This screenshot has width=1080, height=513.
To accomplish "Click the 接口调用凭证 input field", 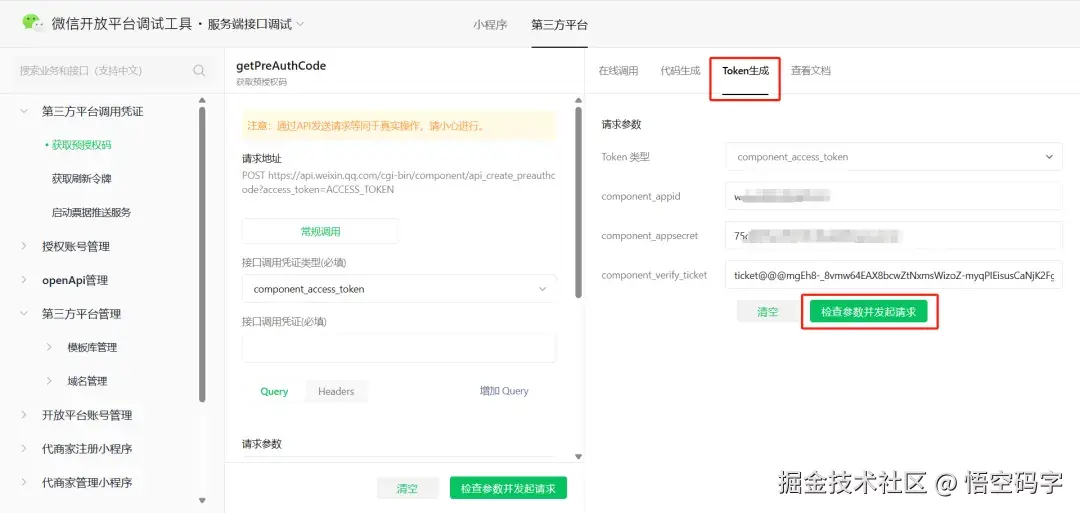I will pyautogui.click(x=399, y=348).
